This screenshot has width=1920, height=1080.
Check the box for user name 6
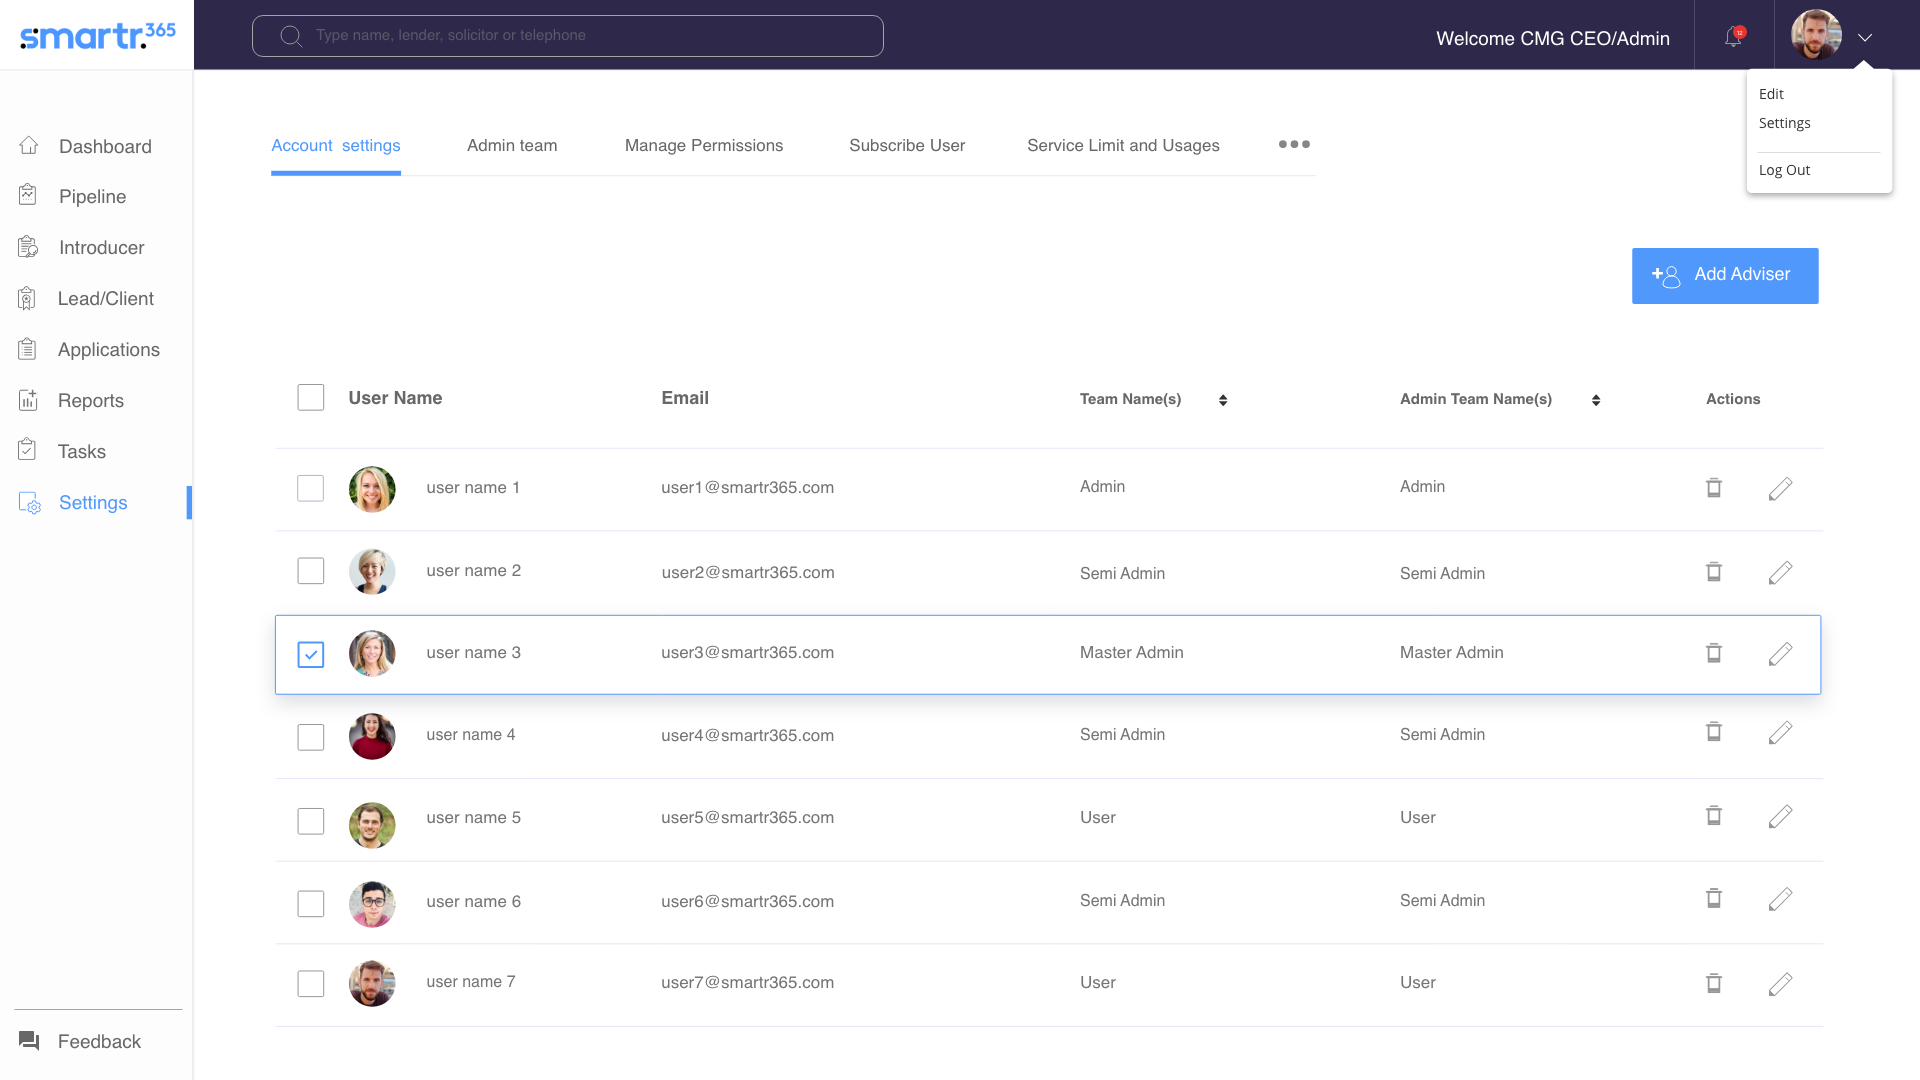311,904
